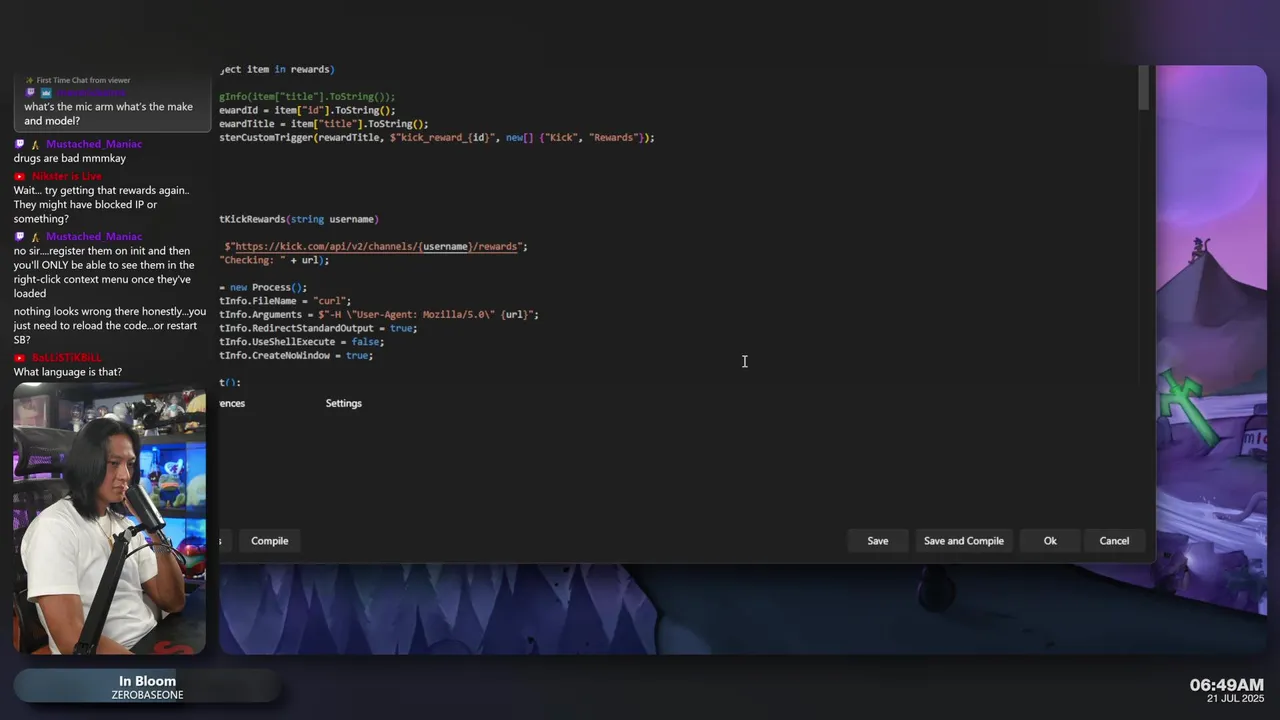Open the partially visible References tab

[x=232, y=403]
